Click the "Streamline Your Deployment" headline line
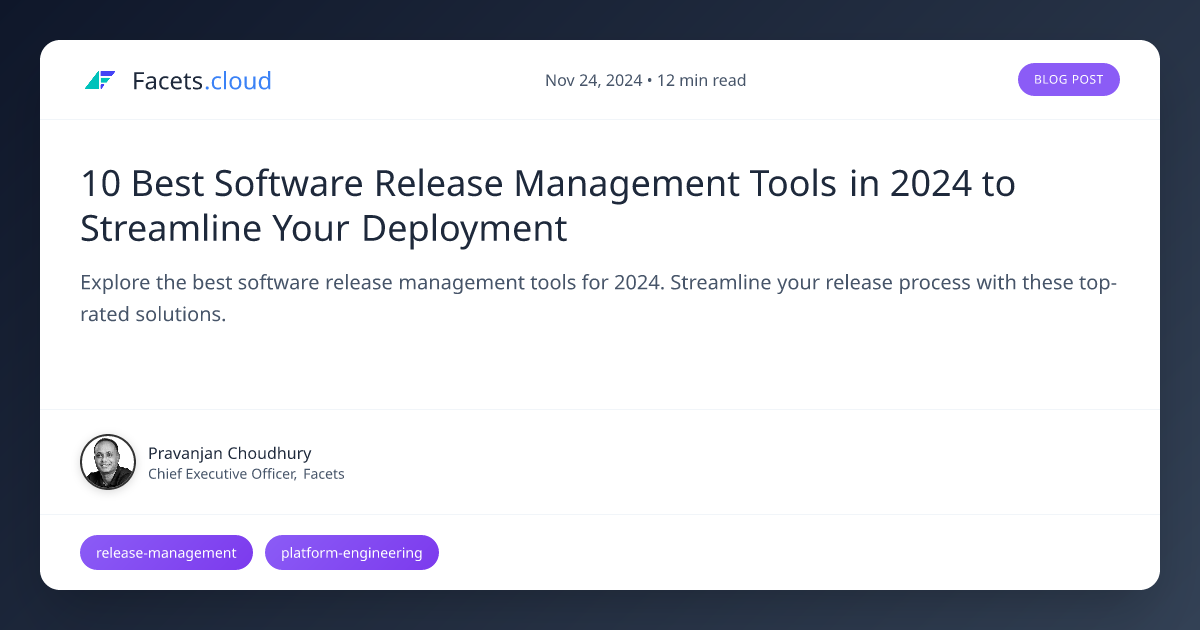The image size is (1200, 630). (x=323, y=228)
